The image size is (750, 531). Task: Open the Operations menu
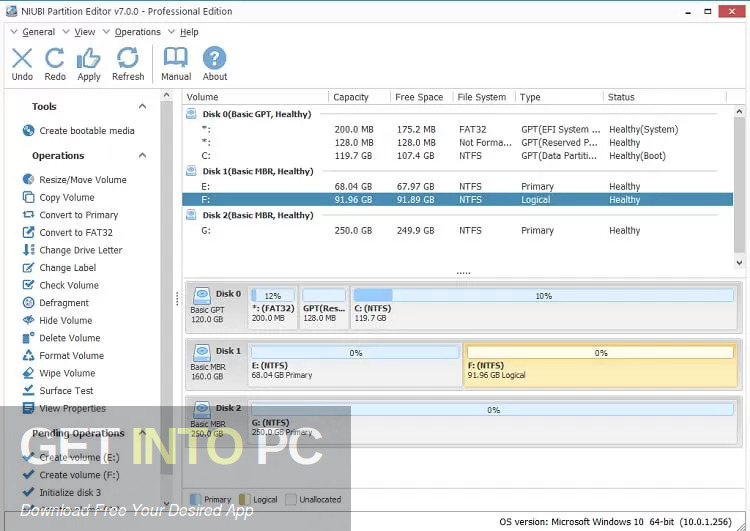click(x=137, y=32)
